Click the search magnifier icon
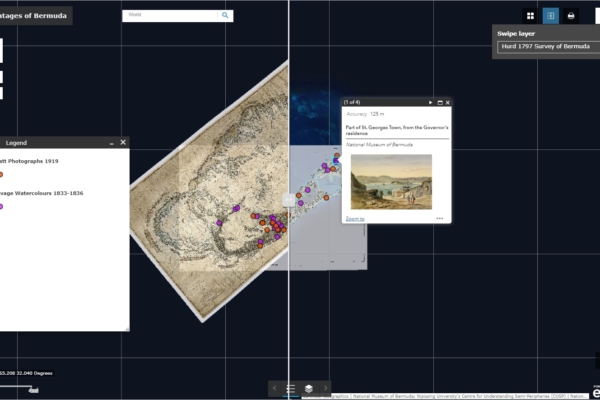The height and width of the screenshot is (400, 600). [226, 15]
